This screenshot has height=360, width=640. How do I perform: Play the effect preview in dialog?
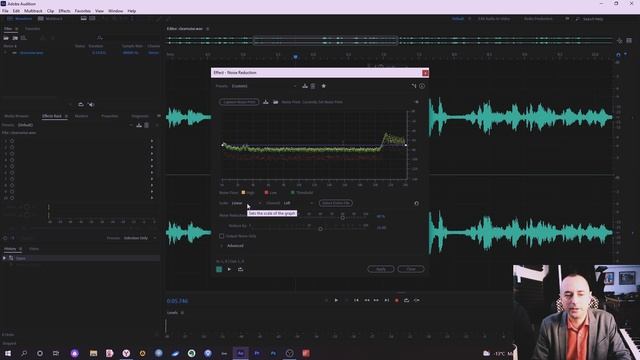(x=229, y=269)
